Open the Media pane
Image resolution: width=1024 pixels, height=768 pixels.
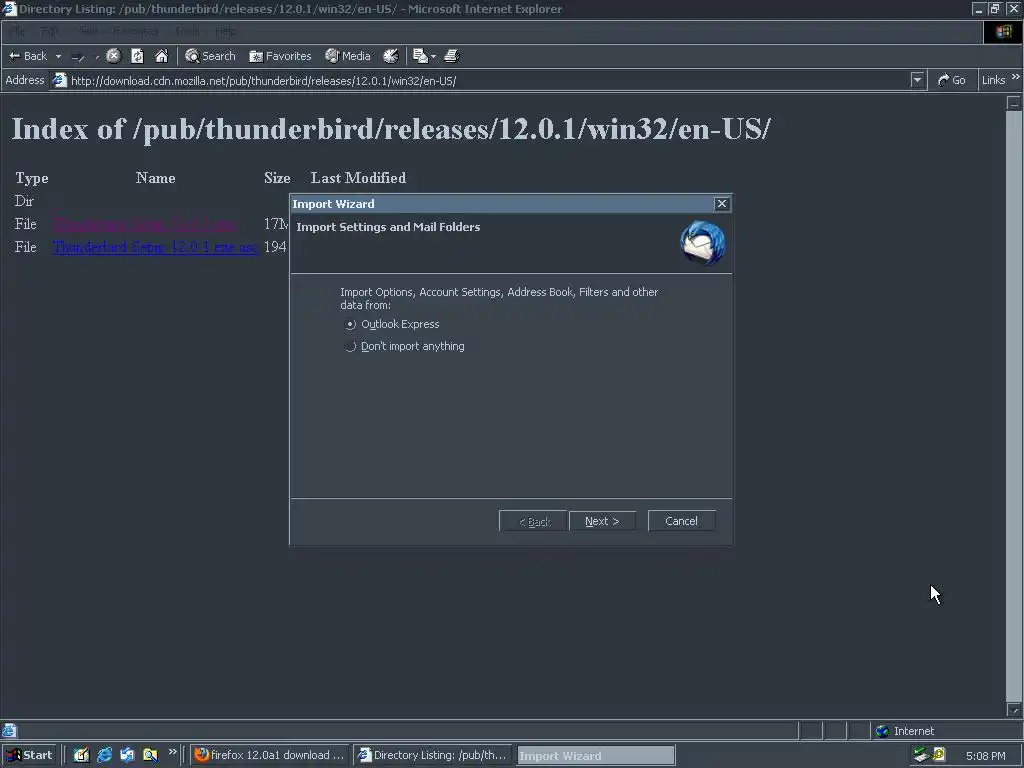coord(348,56)
